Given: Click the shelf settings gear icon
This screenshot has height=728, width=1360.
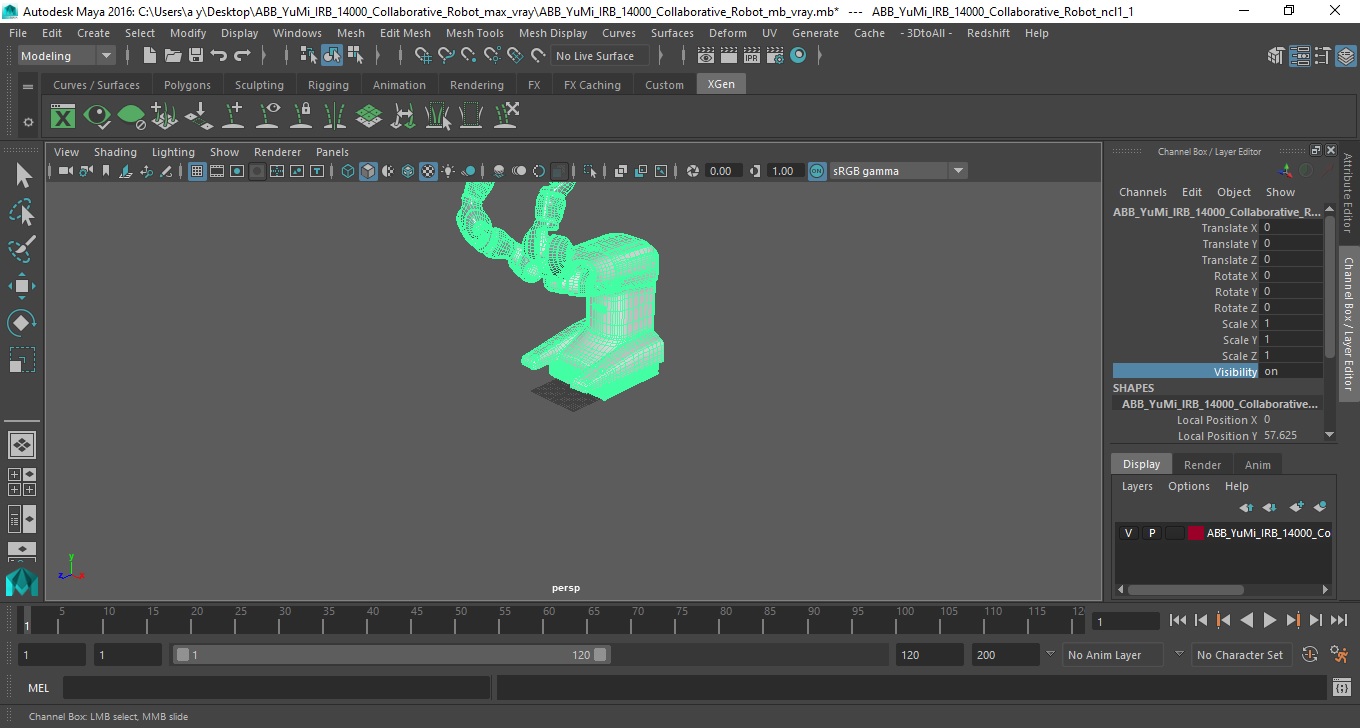Looking at the screenshot, I should (x=28, y=122).
